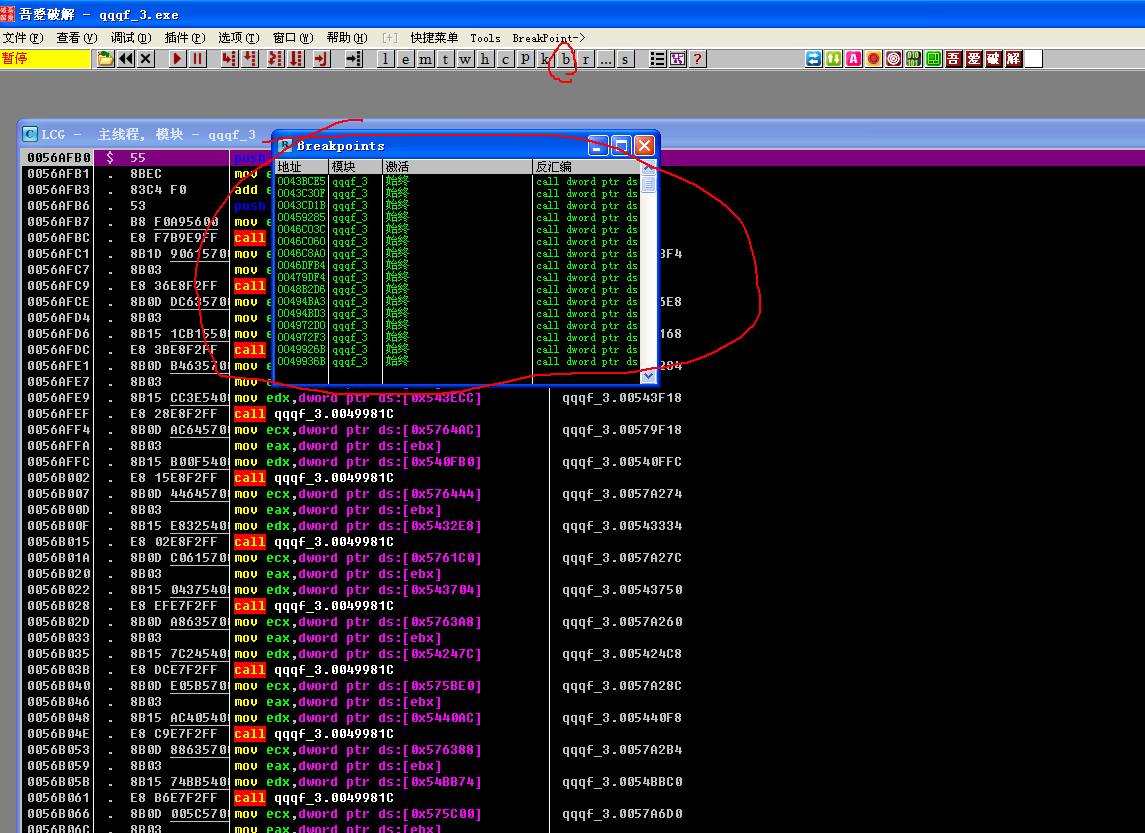Click the step into icon
This screenshot has width=1145, height=833.
point(229,59)
